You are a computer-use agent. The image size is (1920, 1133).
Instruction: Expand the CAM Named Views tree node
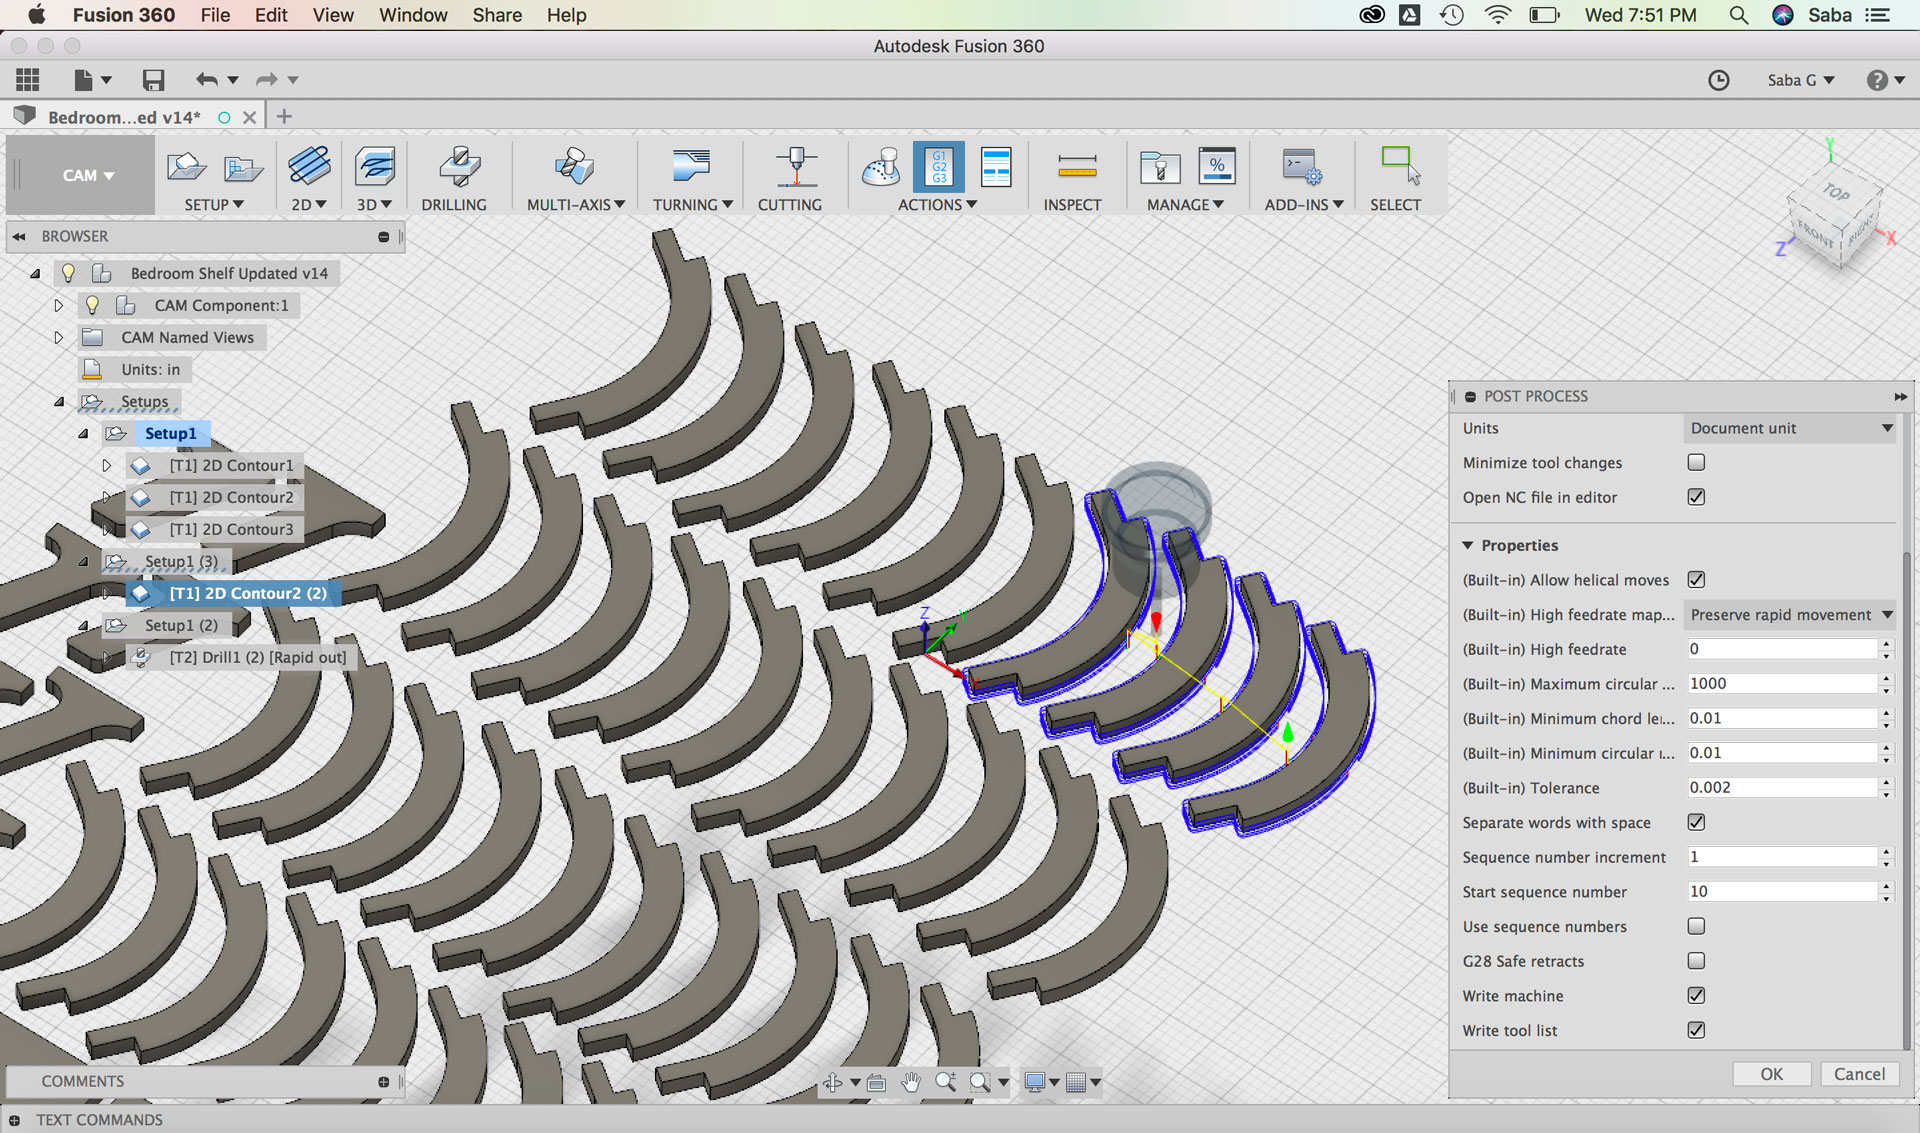(58, 337)
